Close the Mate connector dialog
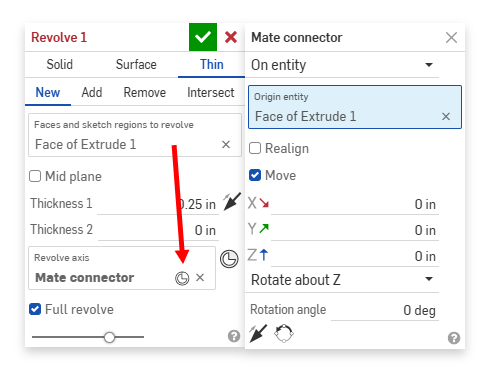491x373 pixels. 451,37
